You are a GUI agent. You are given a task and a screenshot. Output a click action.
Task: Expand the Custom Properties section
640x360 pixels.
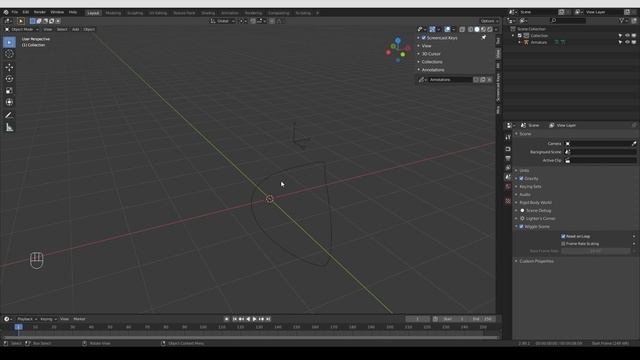[536, 261]
